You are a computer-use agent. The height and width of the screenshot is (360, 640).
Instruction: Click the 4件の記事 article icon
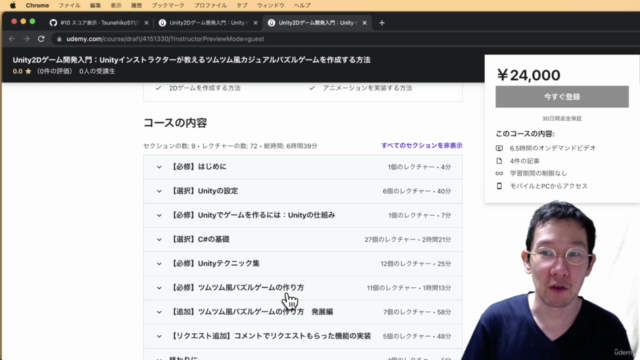pos(499,161)
